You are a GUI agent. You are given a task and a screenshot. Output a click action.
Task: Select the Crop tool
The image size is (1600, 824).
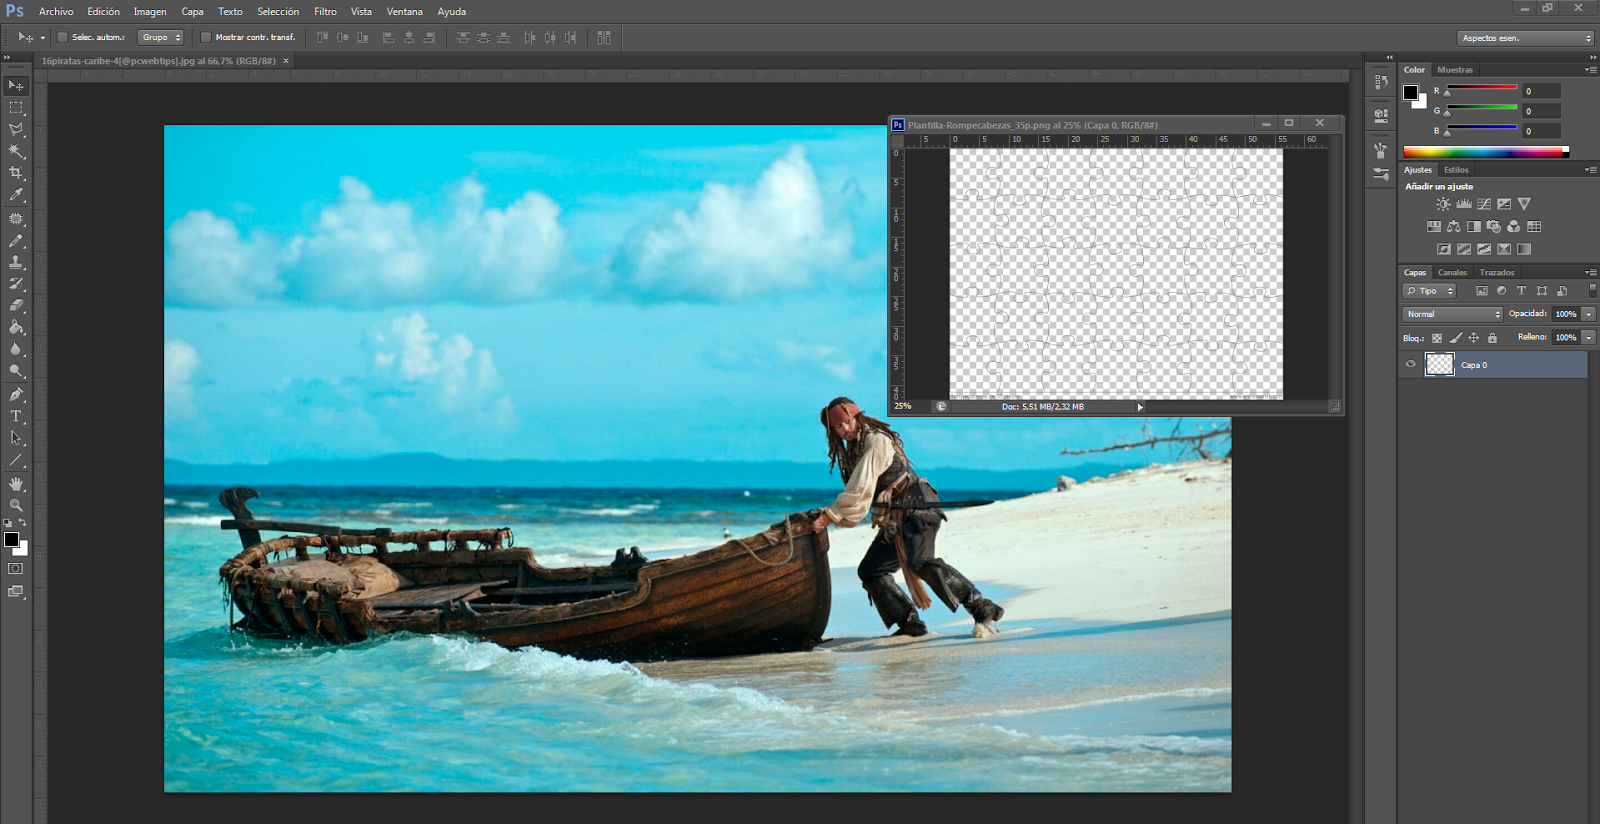pyautogui.click(x=16, y=174)
